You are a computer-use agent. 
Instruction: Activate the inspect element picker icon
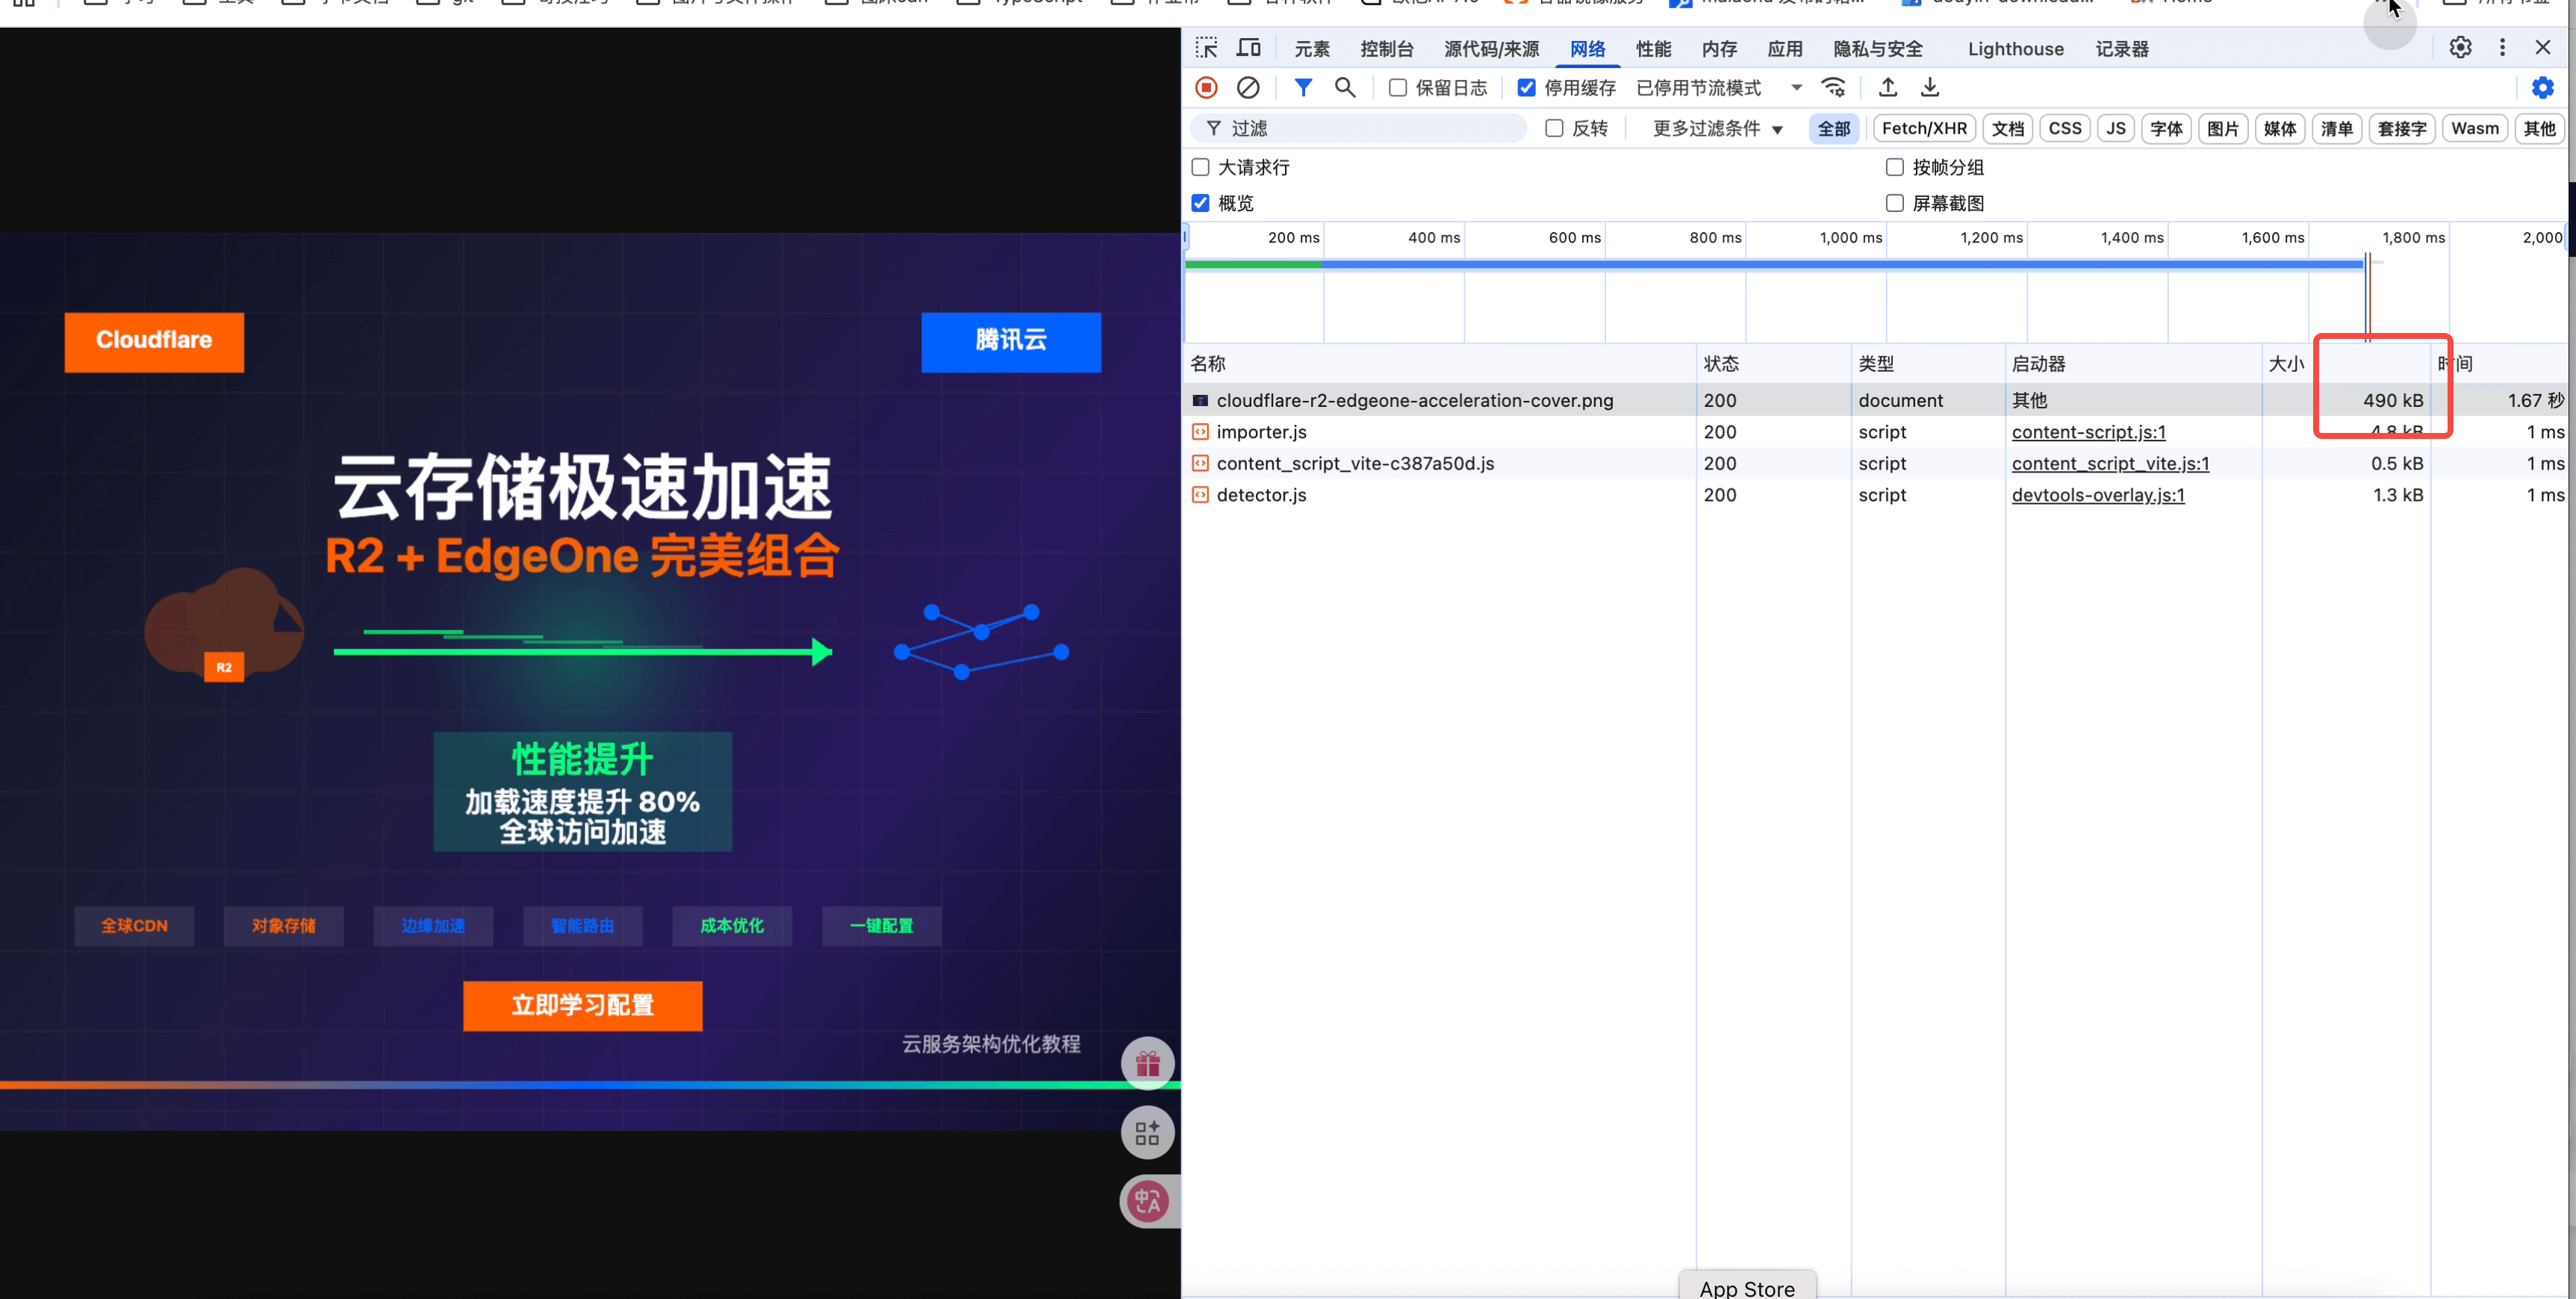pyautogui.click(x=1206, y=48)
